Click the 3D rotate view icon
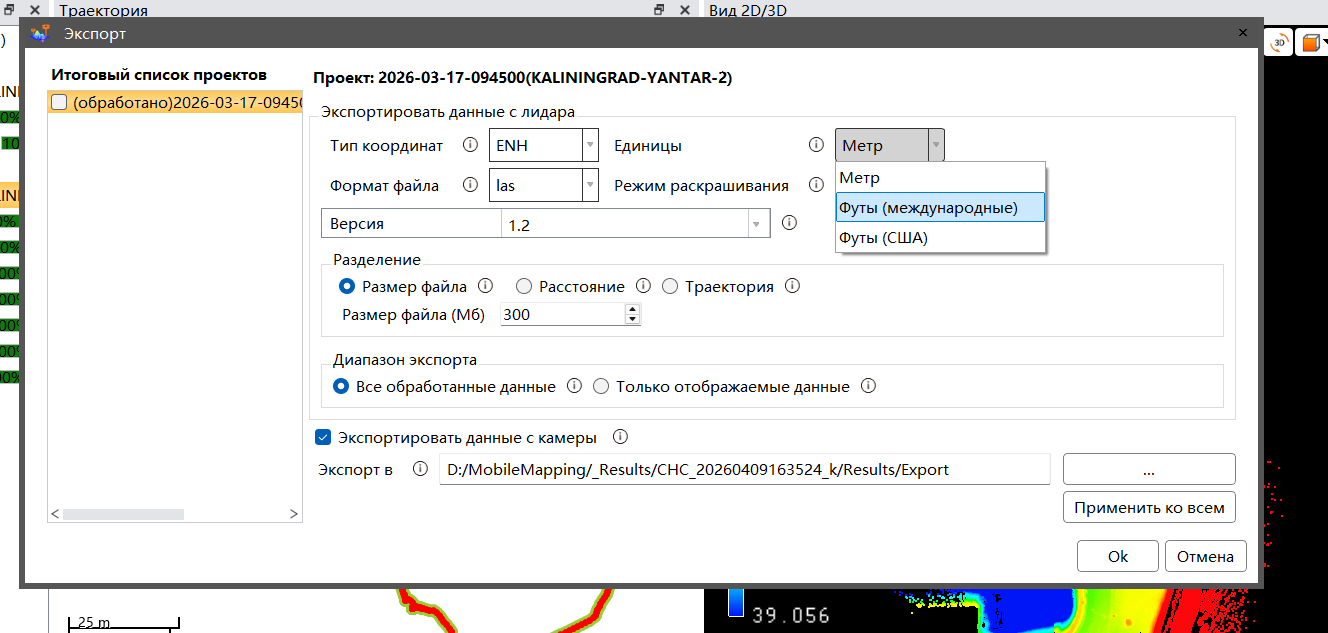Viewport: 1328px width, 633px height. click(1279, 44)
